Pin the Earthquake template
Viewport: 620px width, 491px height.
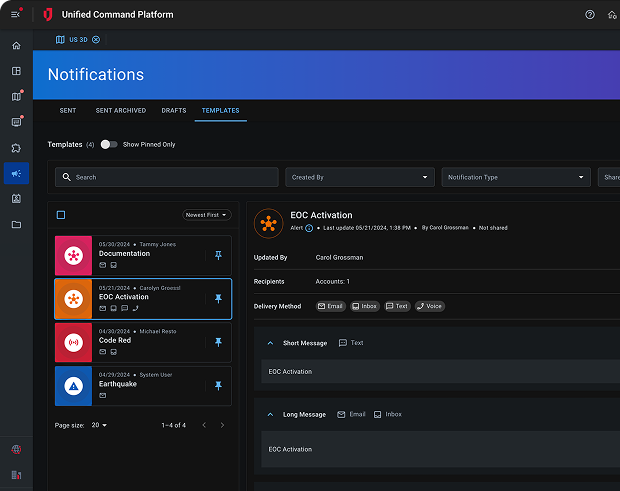219,386
